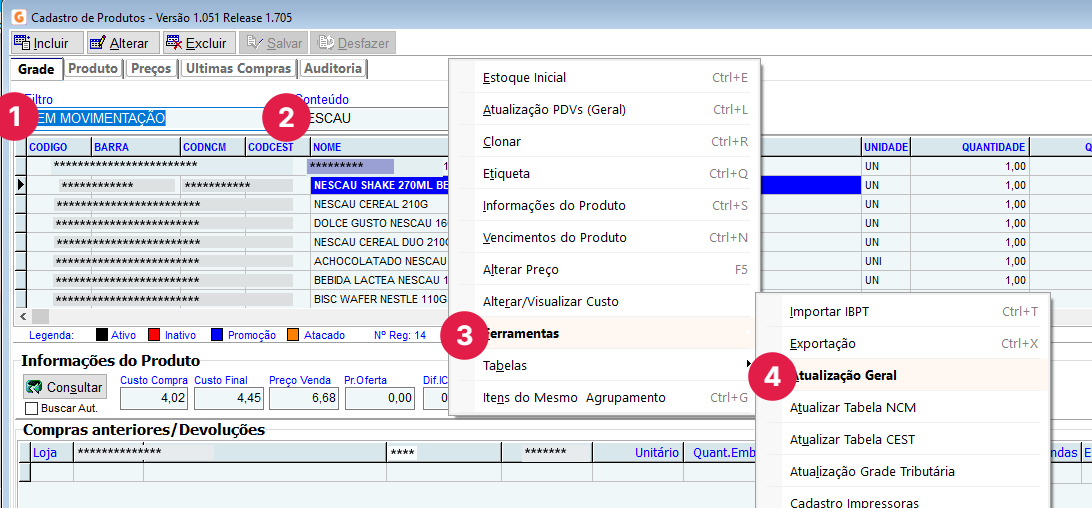The height and width of the screenshot is (508, 1092).
Task: Choose Atualização Grade Tributária entry
Action: (902, 472)
